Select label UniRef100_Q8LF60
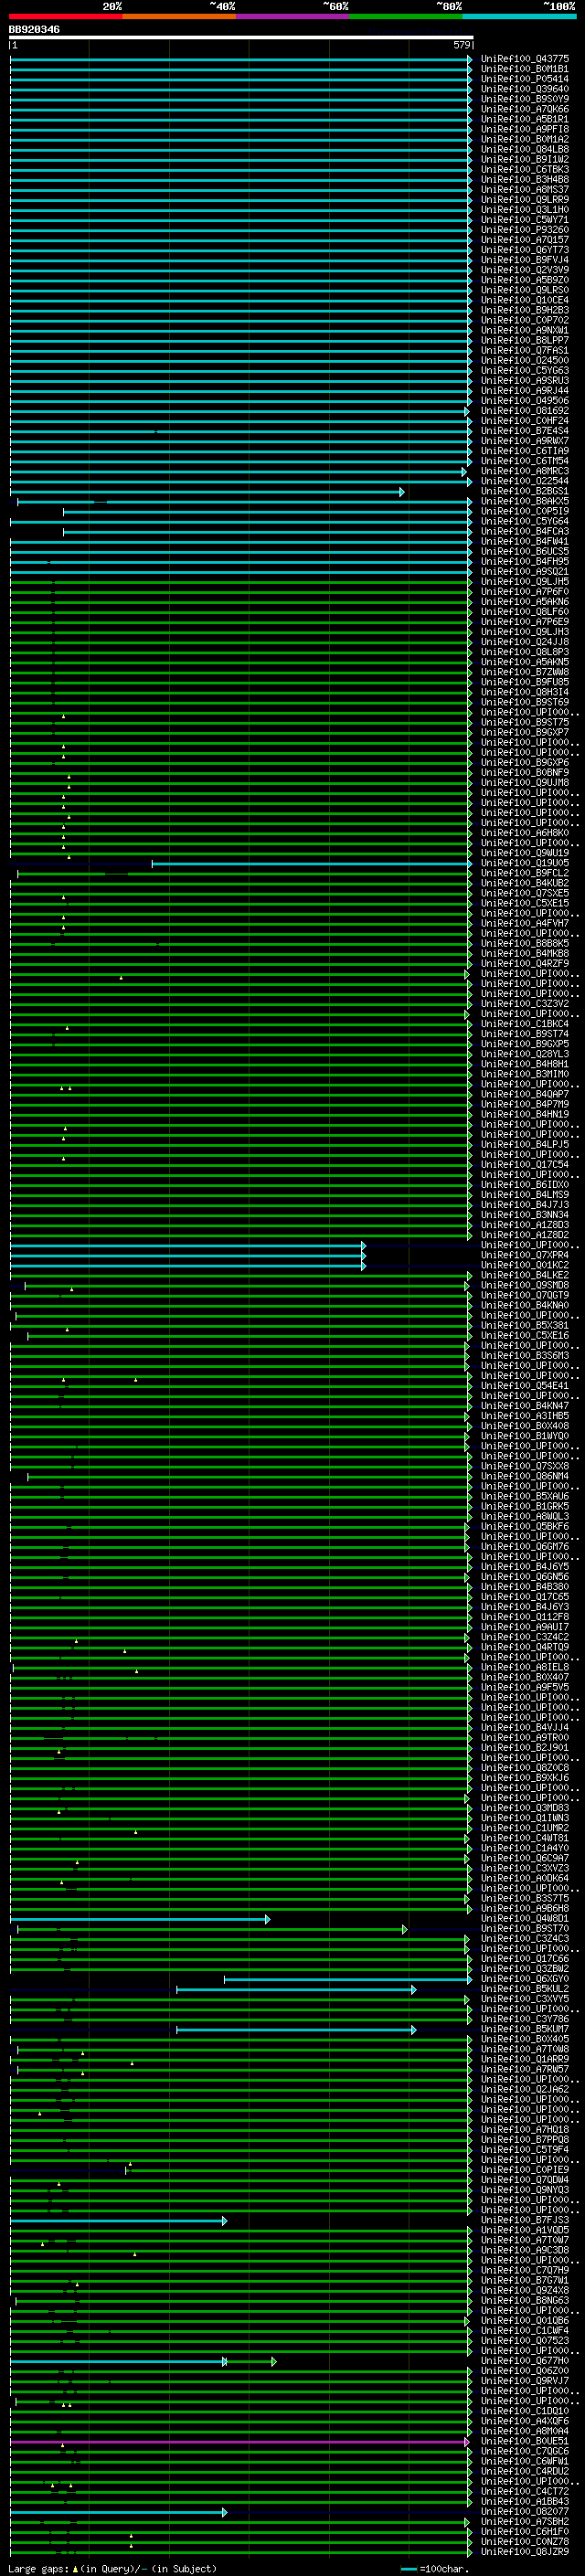Viewport: 585px width, 2576px height. click(x=525, y=612)
